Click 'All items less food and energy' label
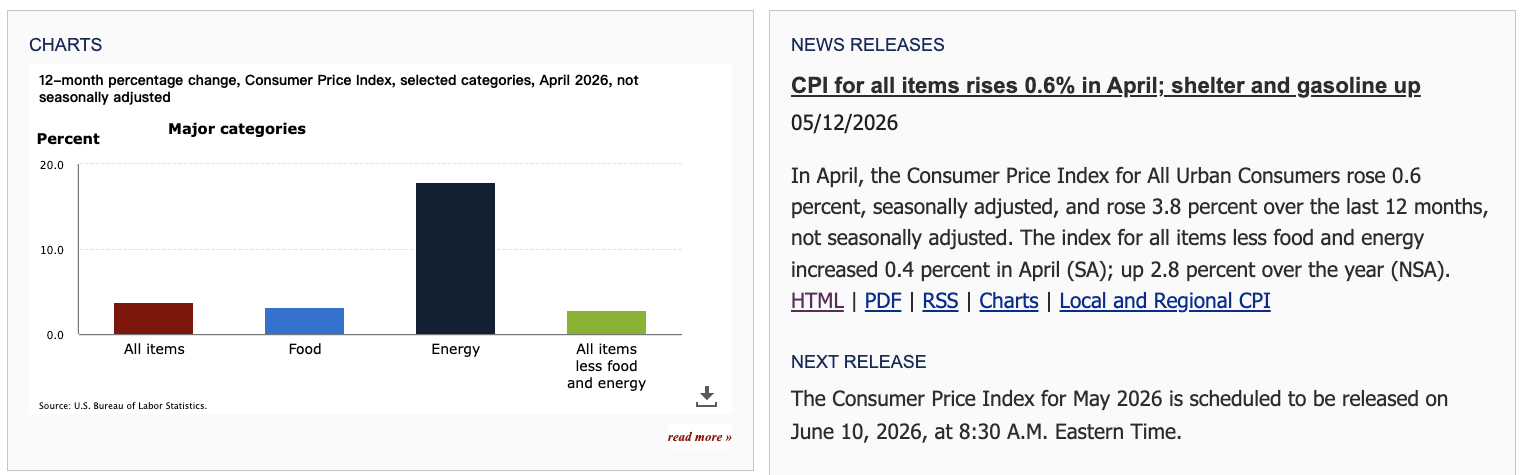The image size is (1522, 475). (x=606, y=366)
